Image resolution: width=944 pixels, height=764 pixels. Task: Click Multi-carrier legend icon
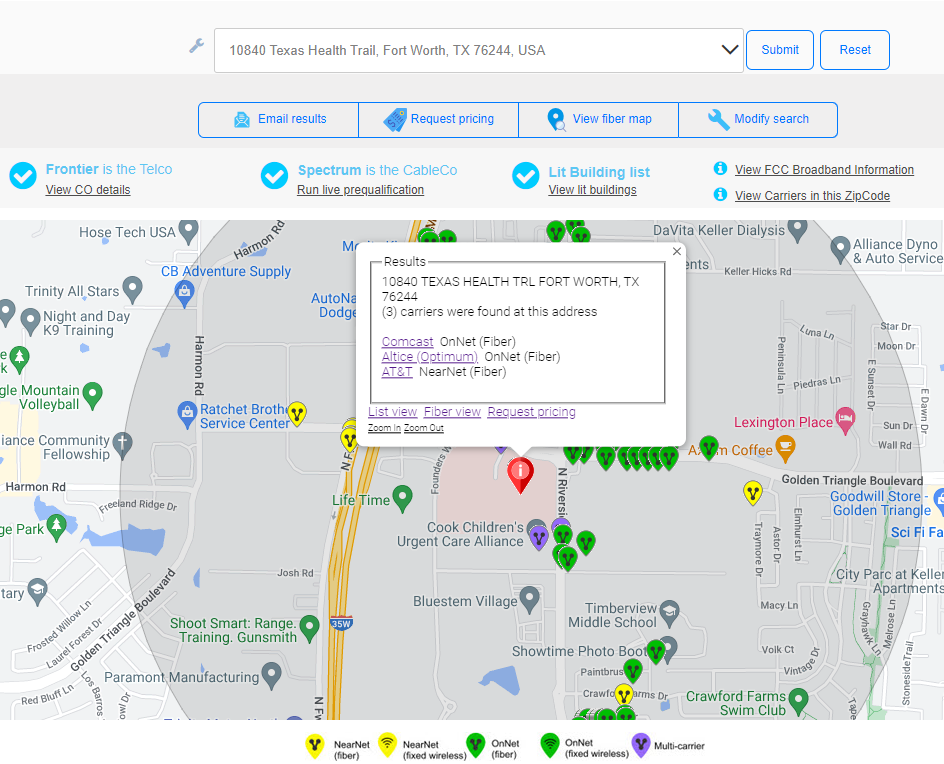click(x=641, y=745)
